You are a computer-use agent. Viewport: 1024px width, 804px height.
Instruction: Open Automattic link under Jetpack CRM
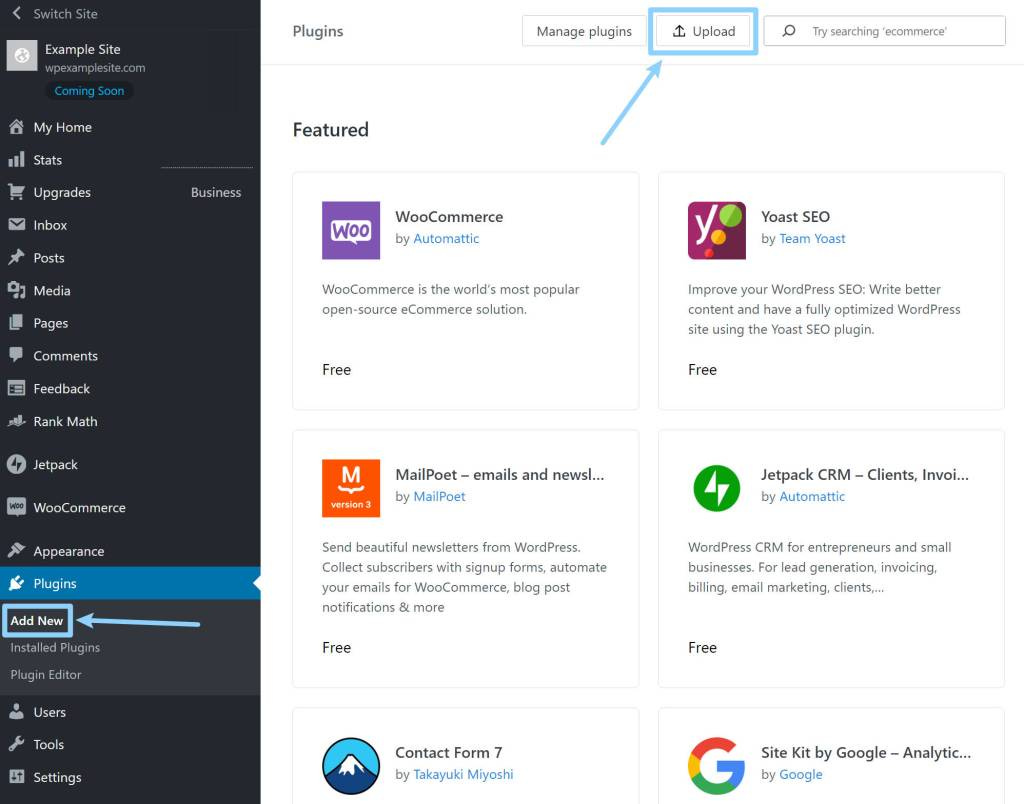point(812,496)
